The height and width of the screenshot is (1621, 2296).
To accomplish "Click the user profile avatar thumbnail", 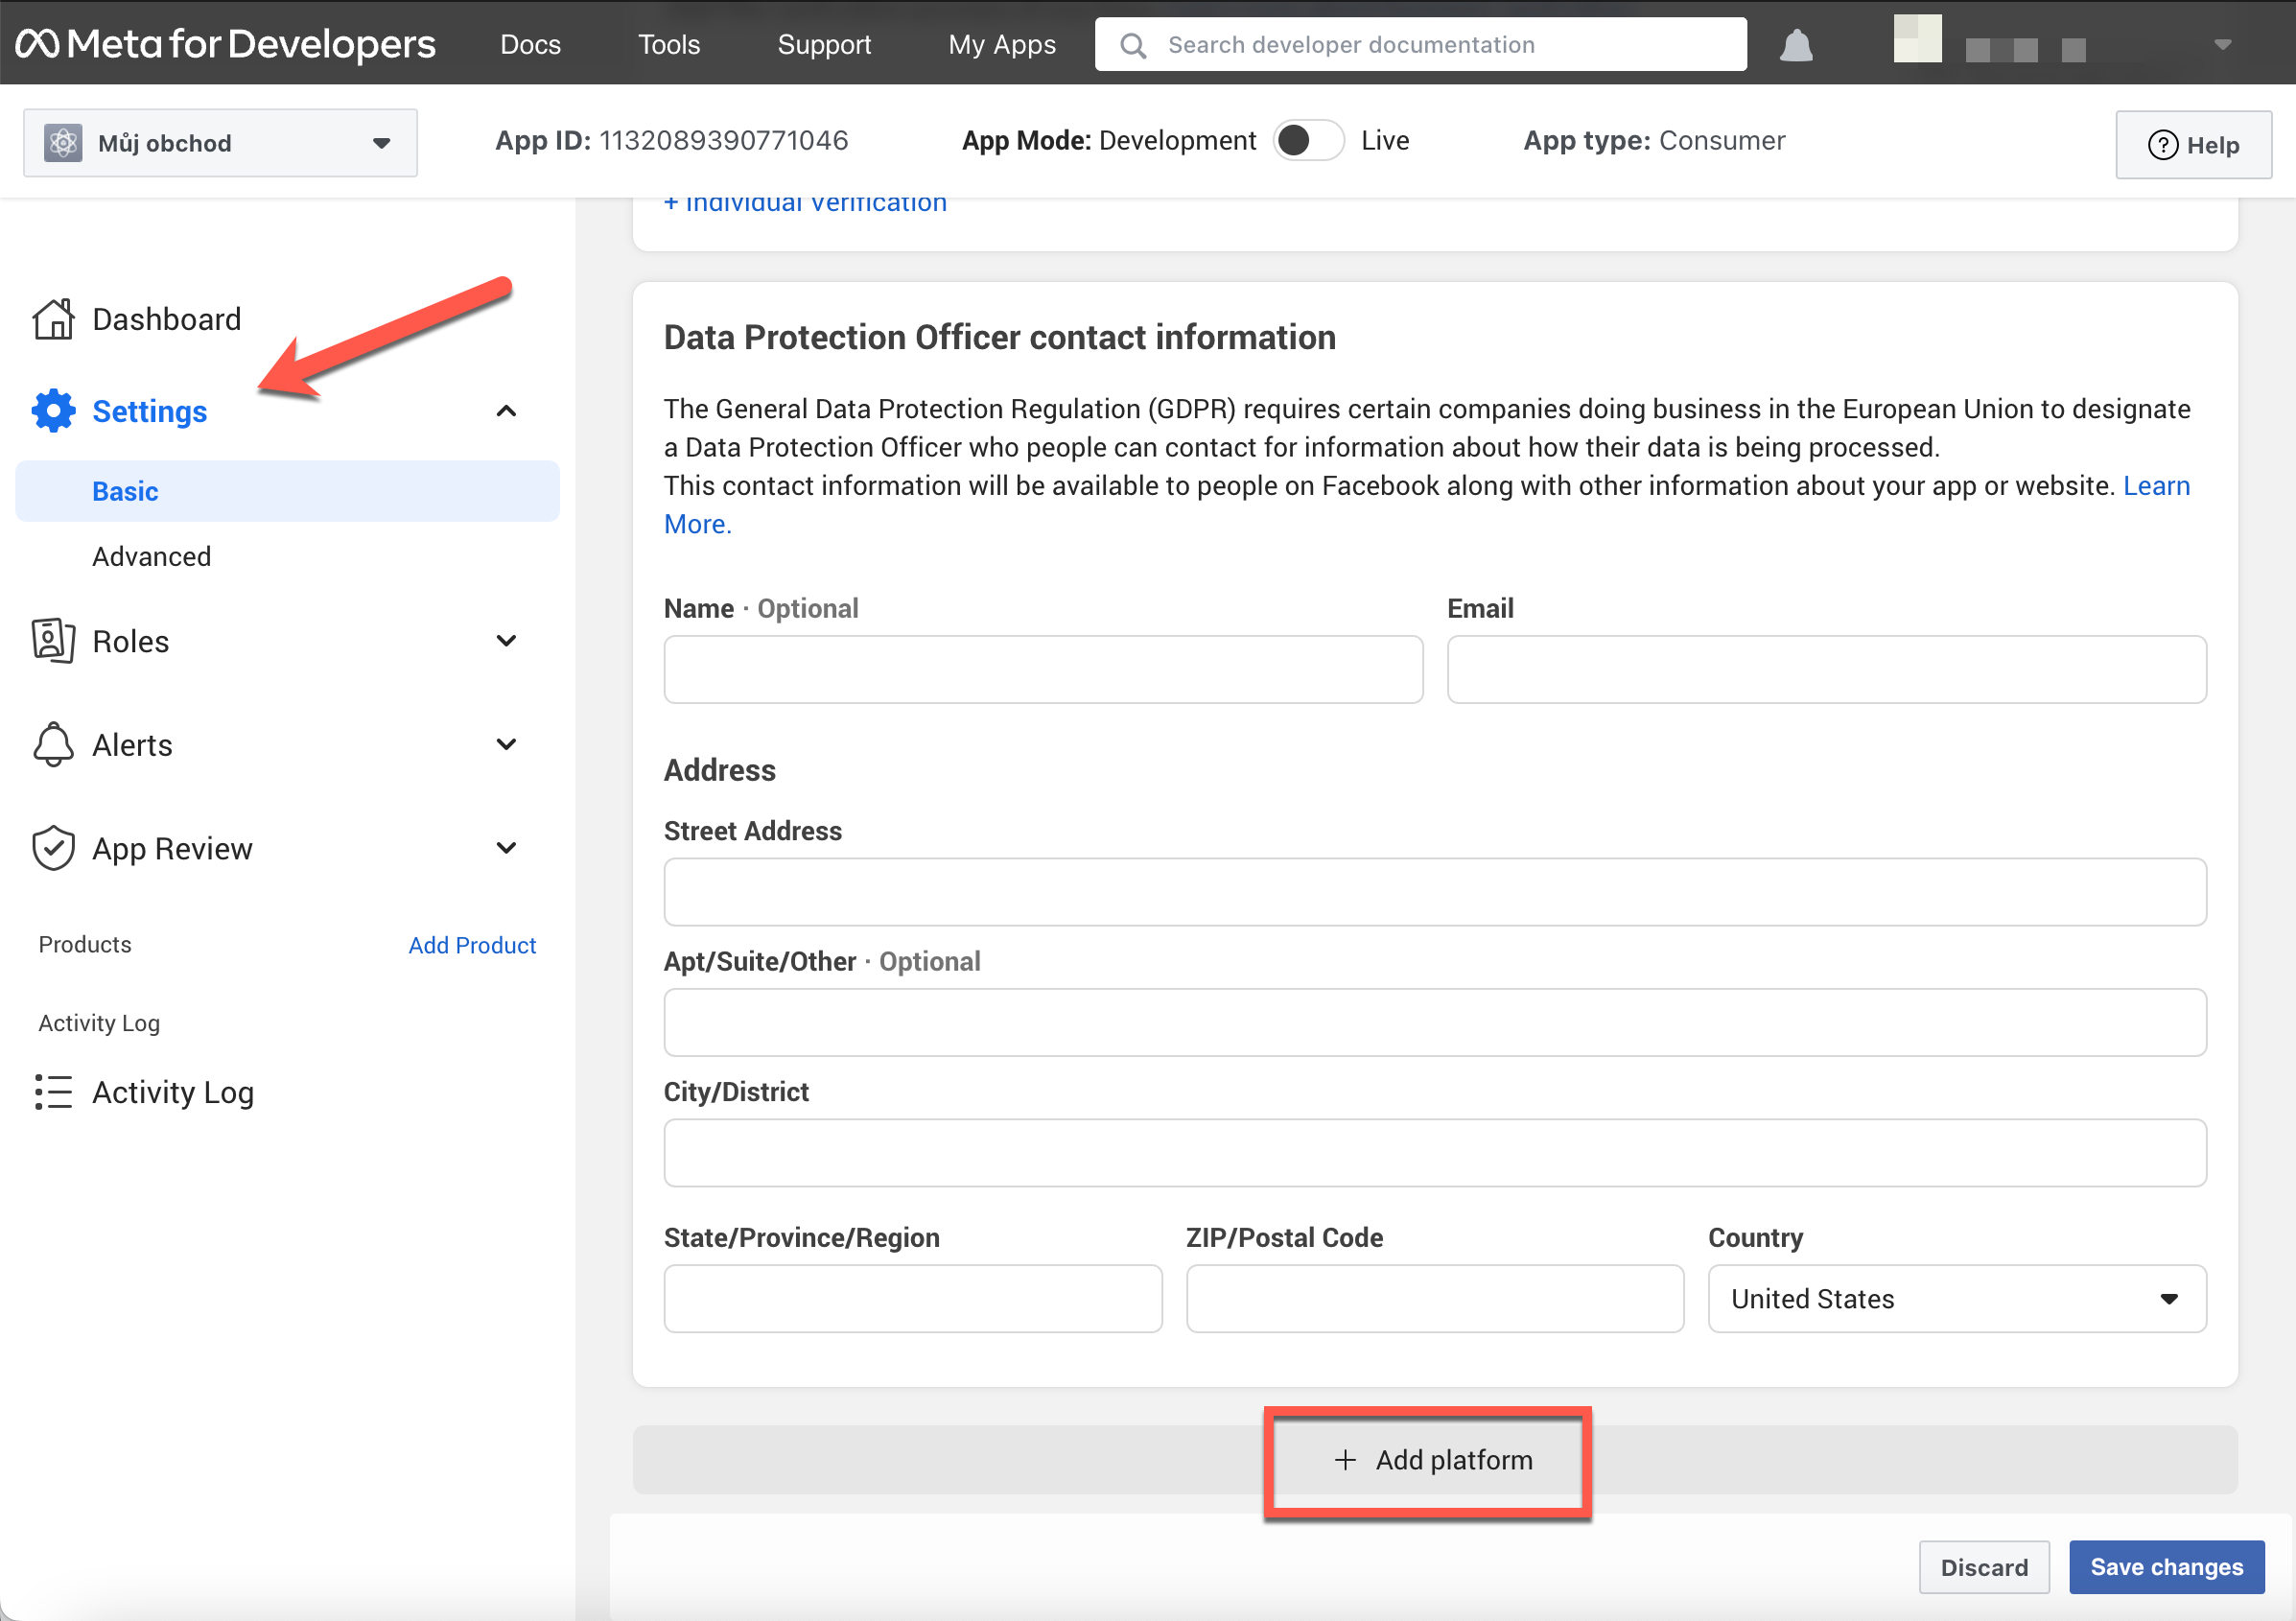I will click(x=1917, y=39).
